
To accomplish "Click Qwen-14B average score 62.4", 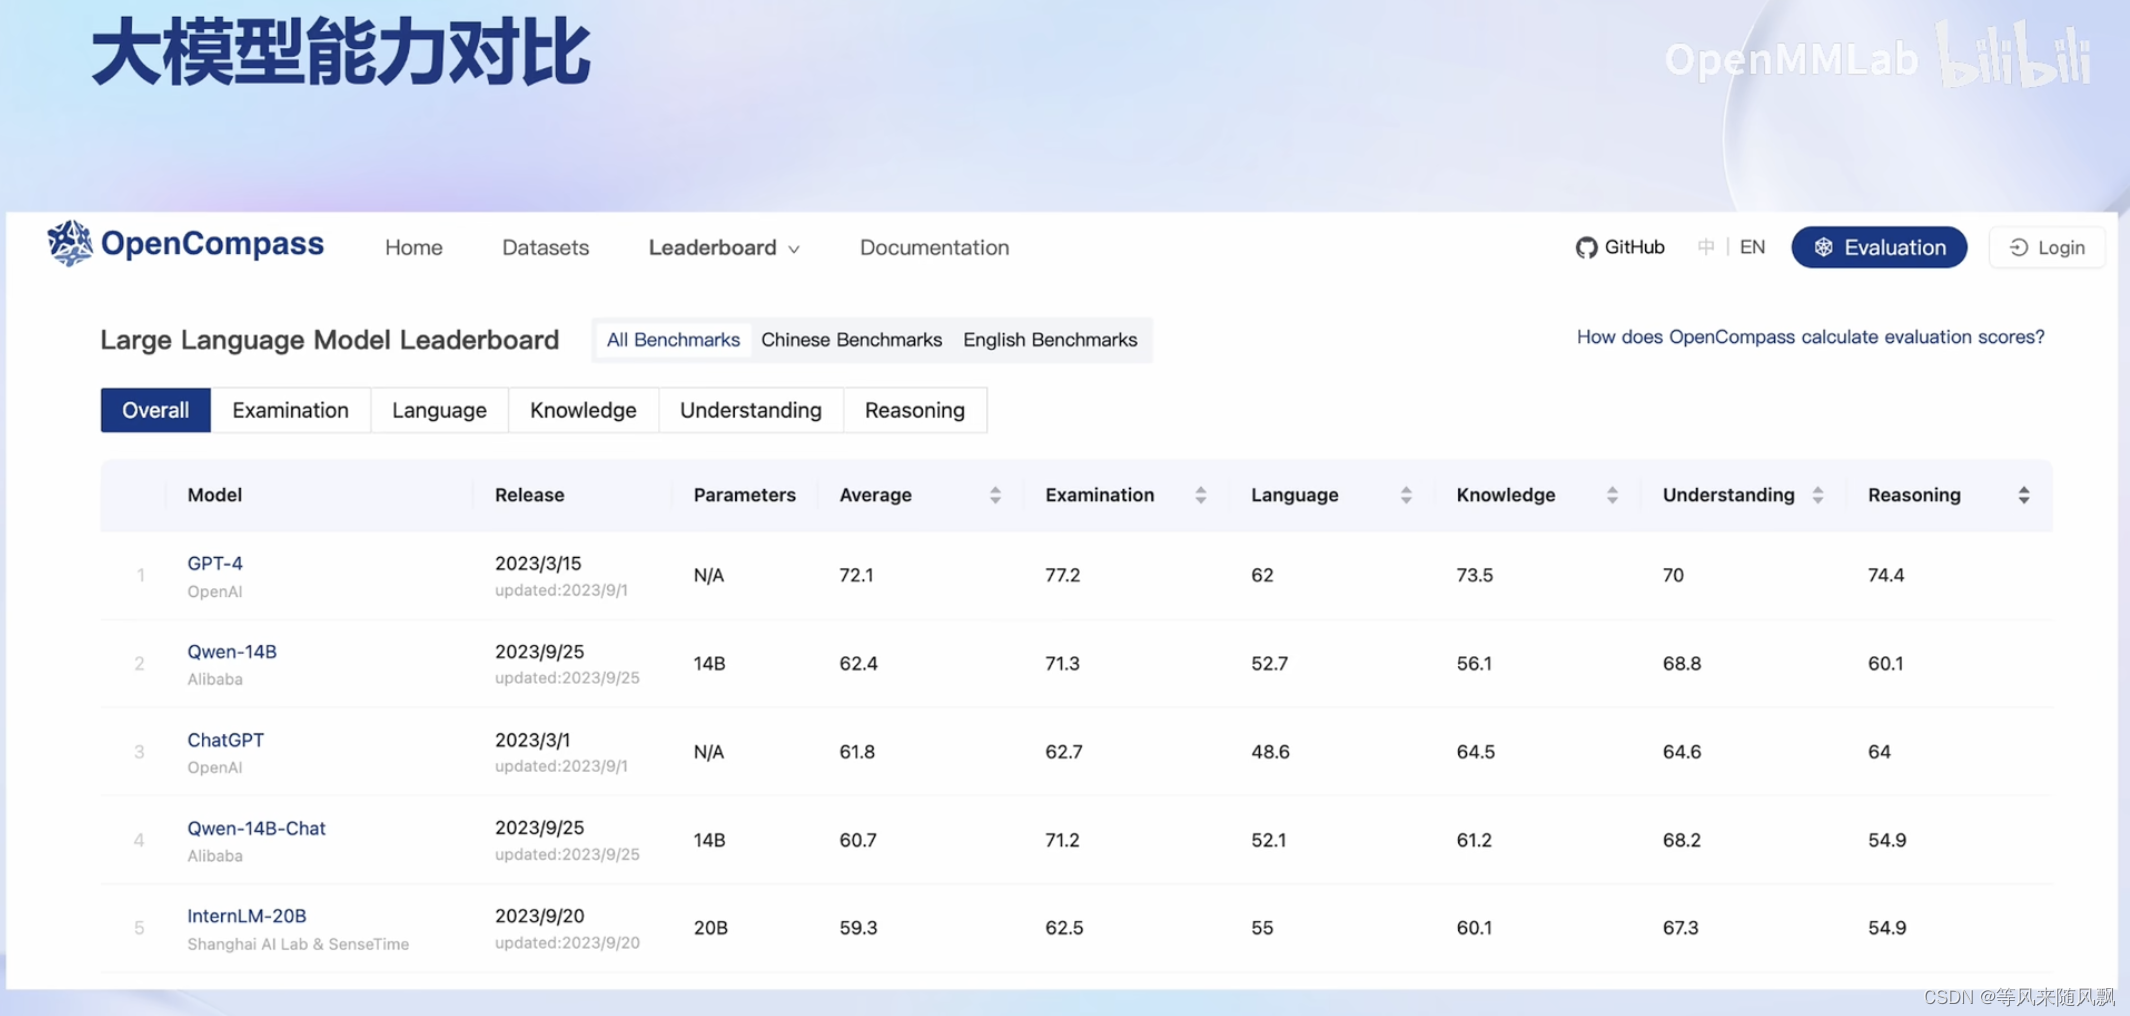I will (x=858, y=663).
